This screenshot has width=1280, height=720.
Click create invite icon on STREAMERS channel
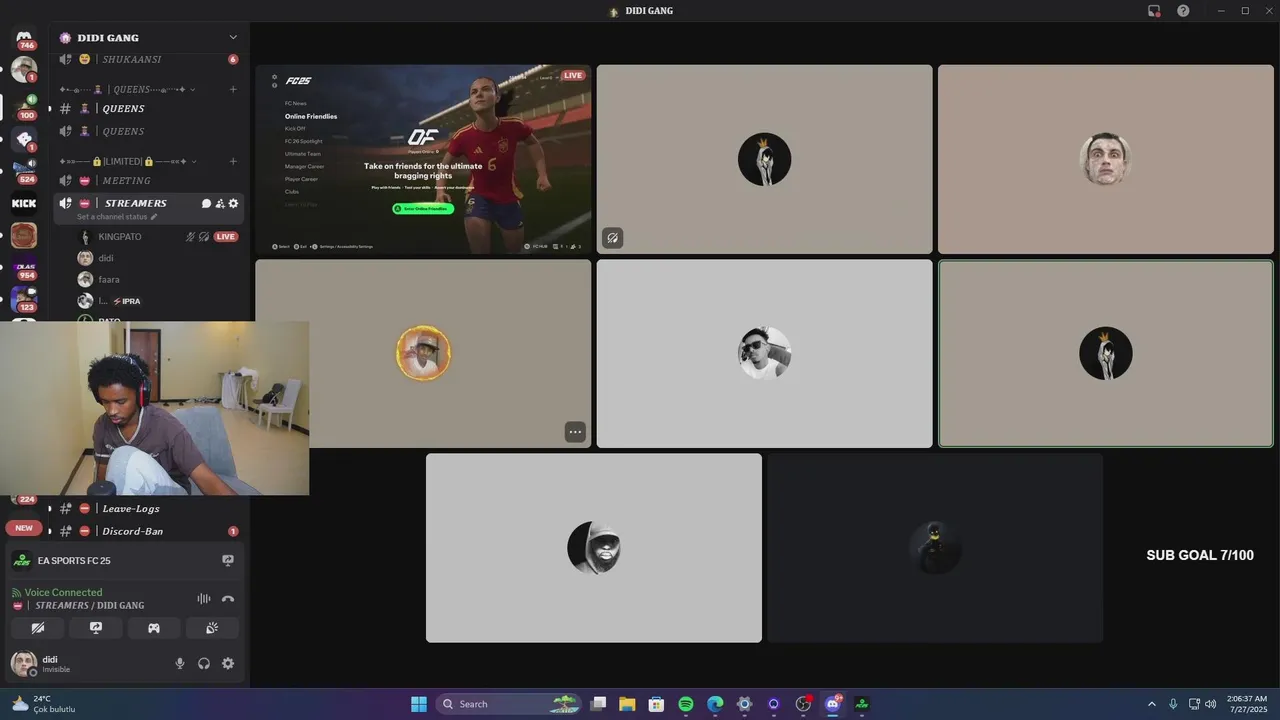pos(220,203)
